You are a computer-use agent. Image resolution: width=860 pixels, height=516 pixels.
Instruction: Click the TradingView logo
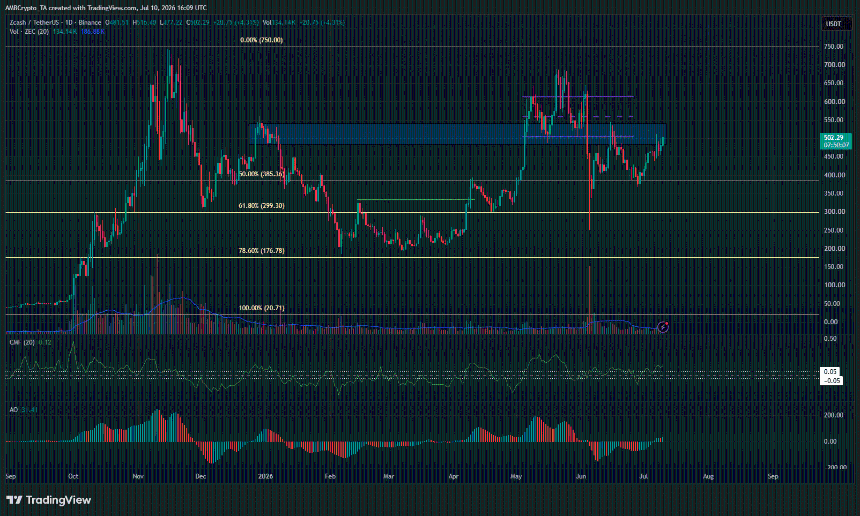(48, 500)
